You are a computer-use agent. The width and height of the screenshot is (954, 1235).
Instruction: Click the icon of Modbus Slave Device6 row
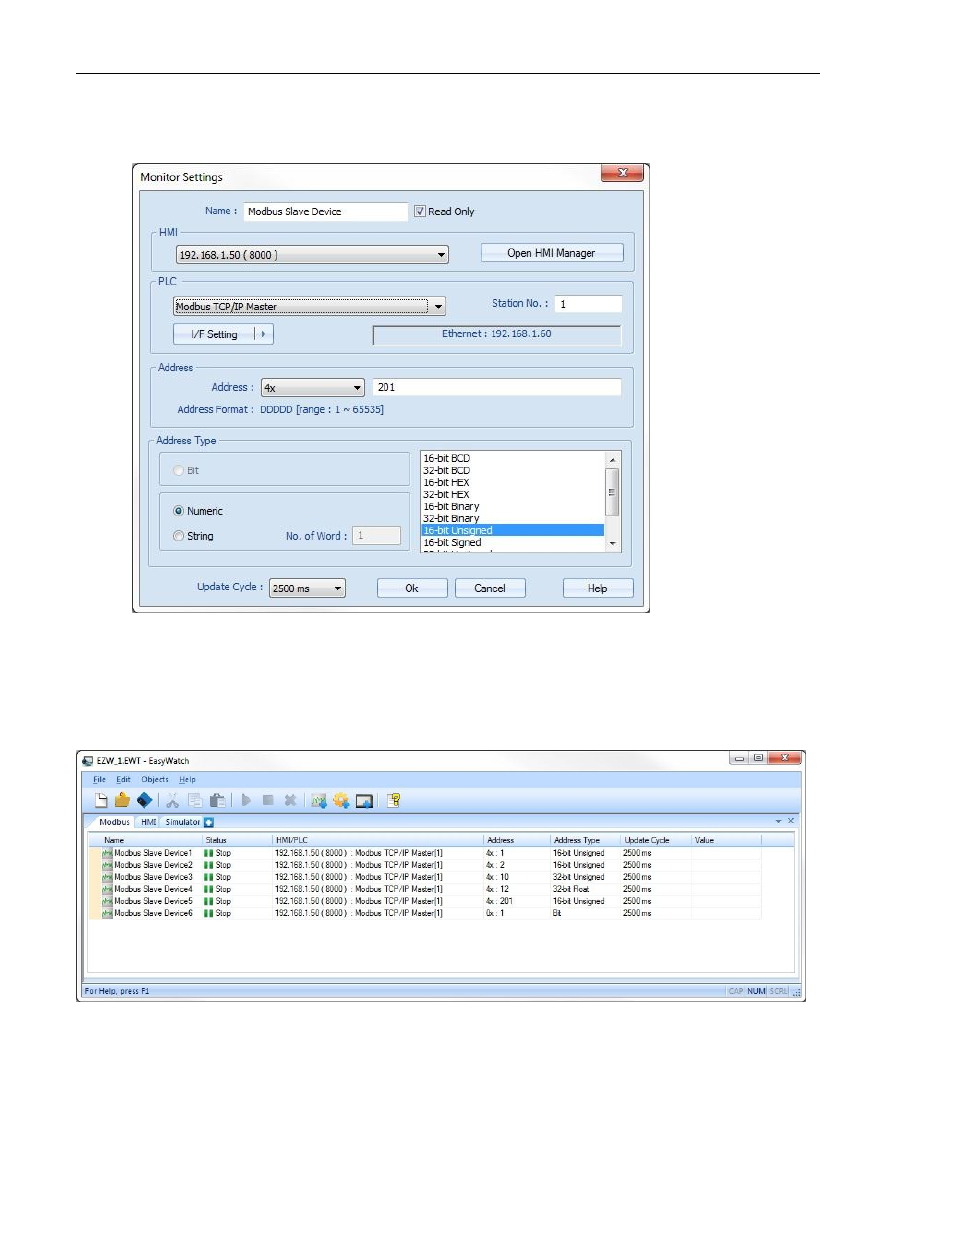(107, 913)
